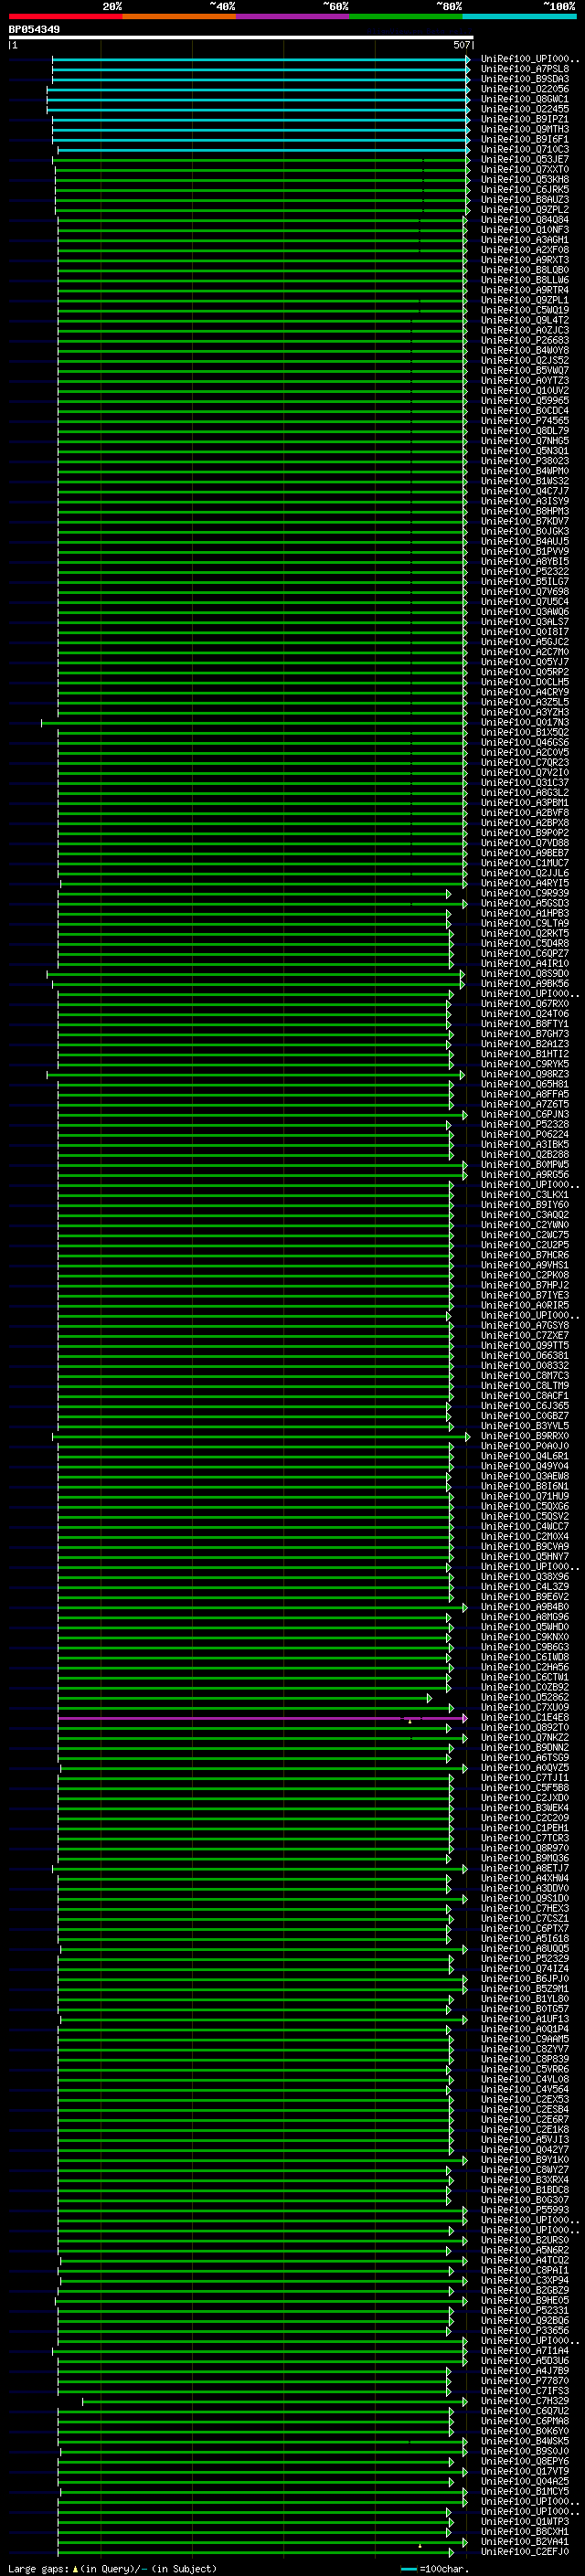Click the green ~80% identity legend segment
585x2576 pixels.
click(x=405, y=16)
